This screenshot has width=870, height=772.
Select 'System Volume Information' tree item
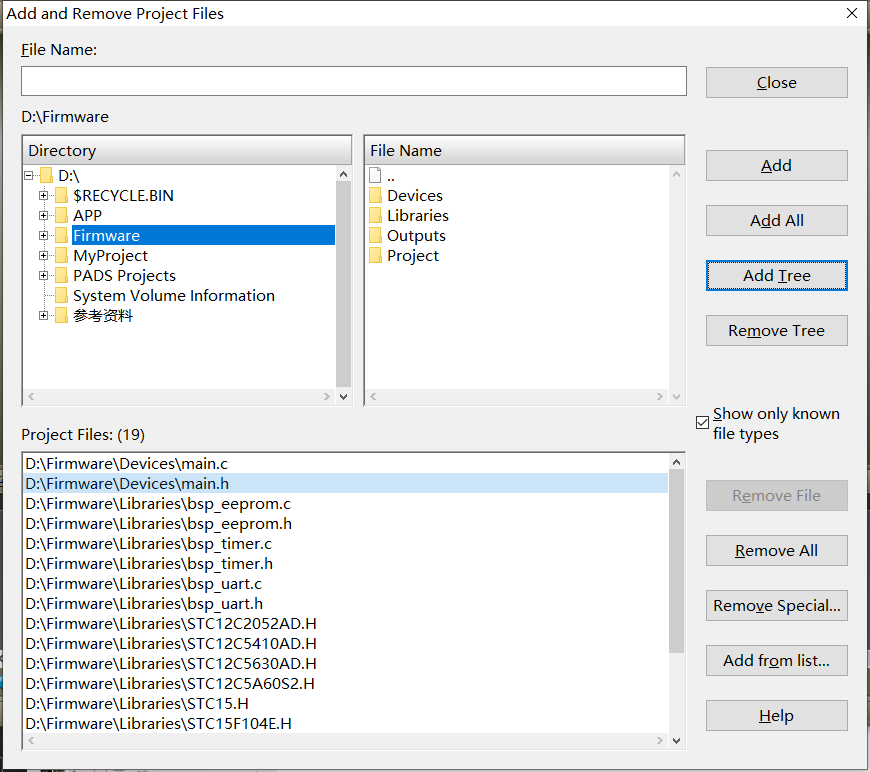(x=174, y=296)
